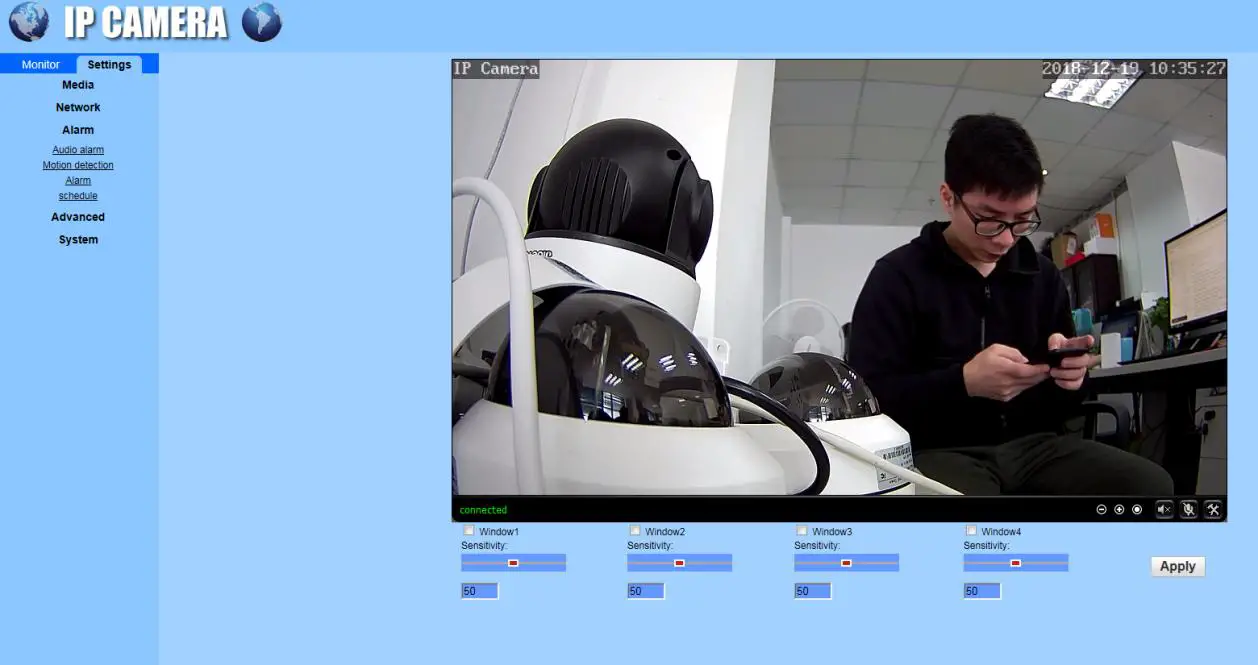
Task: Open the tools settings icon on video bar
Action: [x=1212, y=509]
